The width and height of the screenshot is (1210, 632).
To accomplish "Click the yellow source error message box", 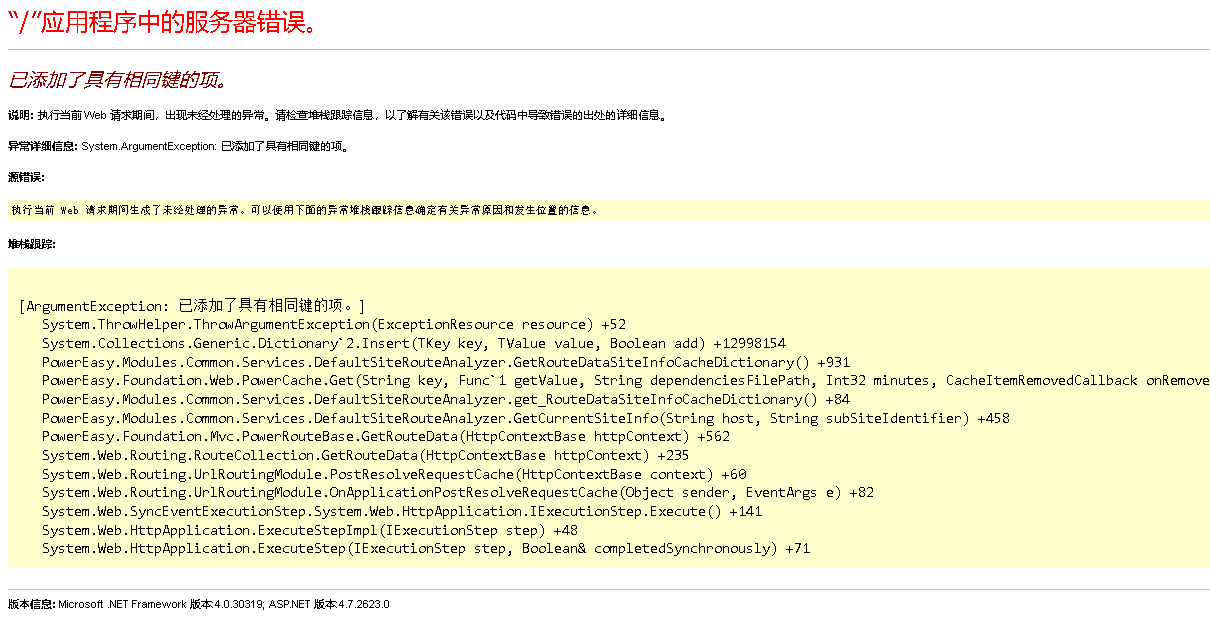I will pos(608,210).
